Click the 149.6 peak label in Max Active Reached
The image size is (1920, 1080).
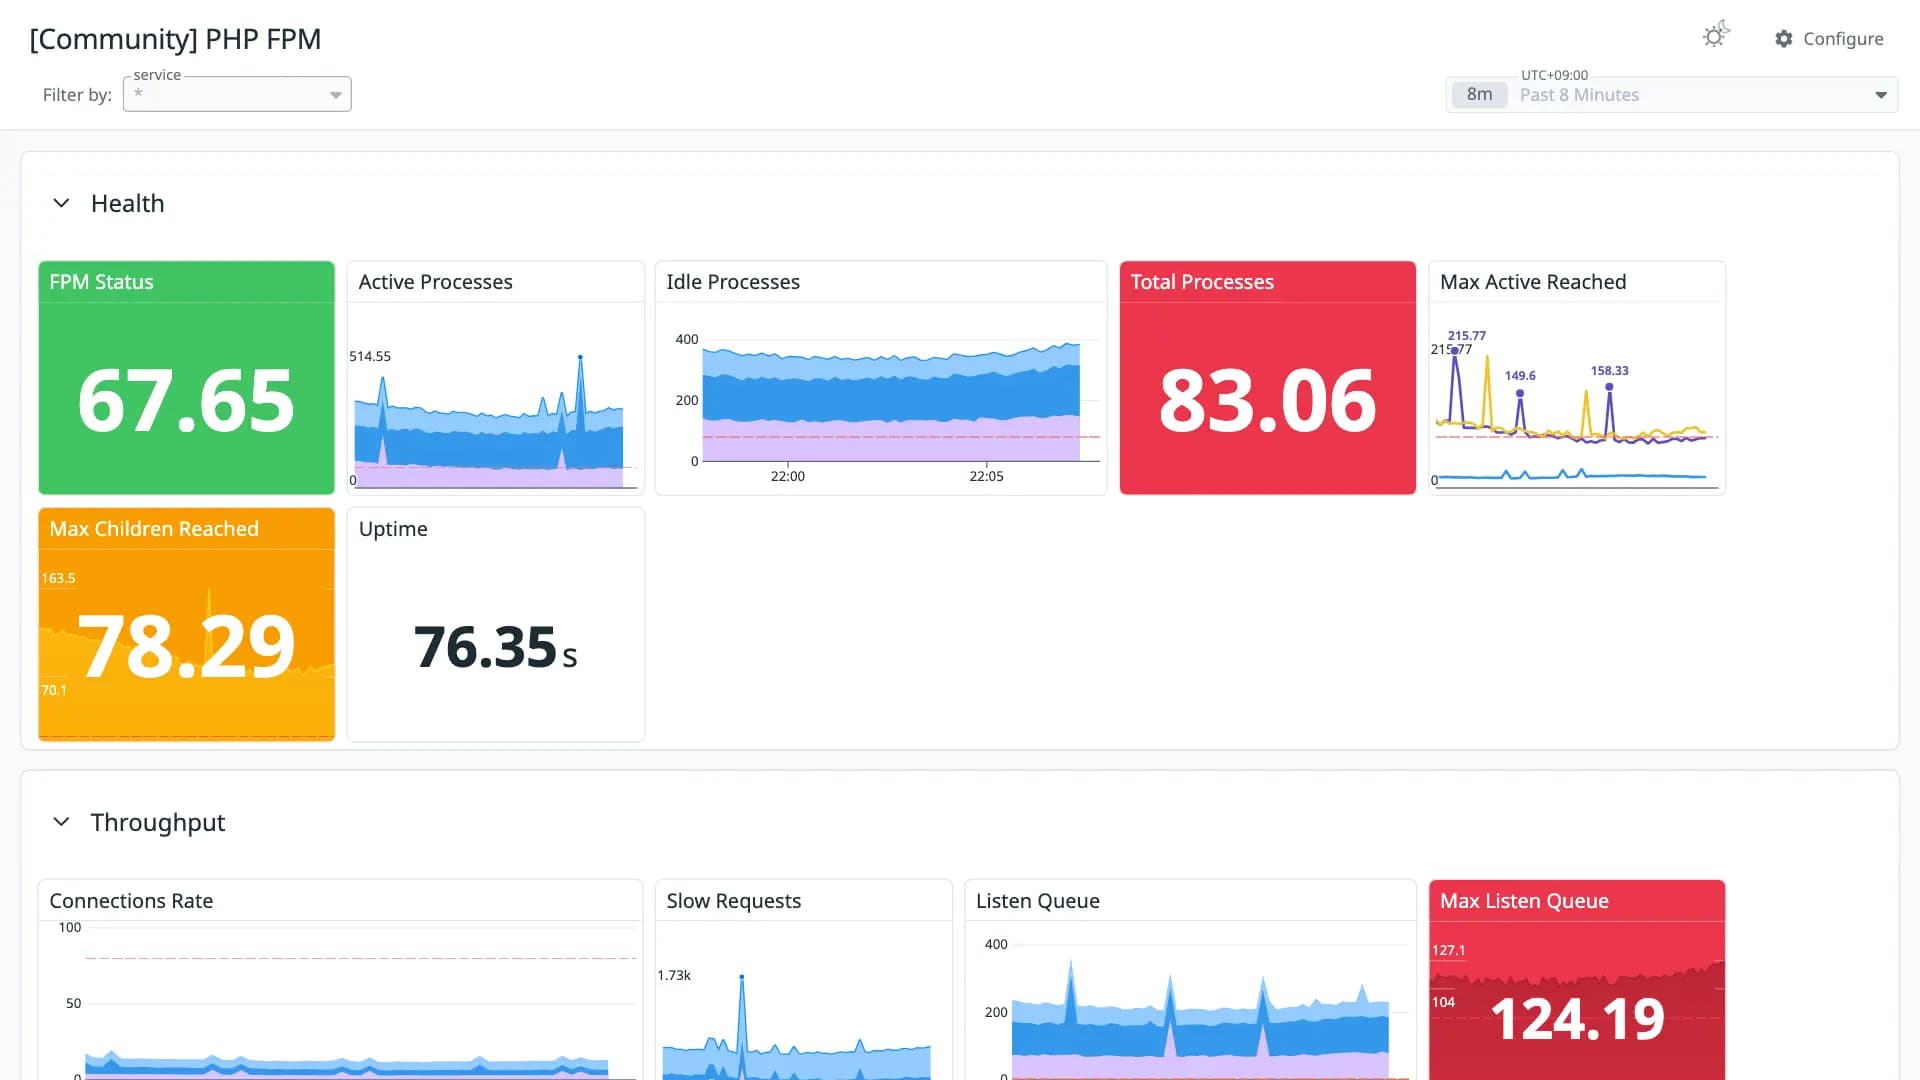point(1520,376)
